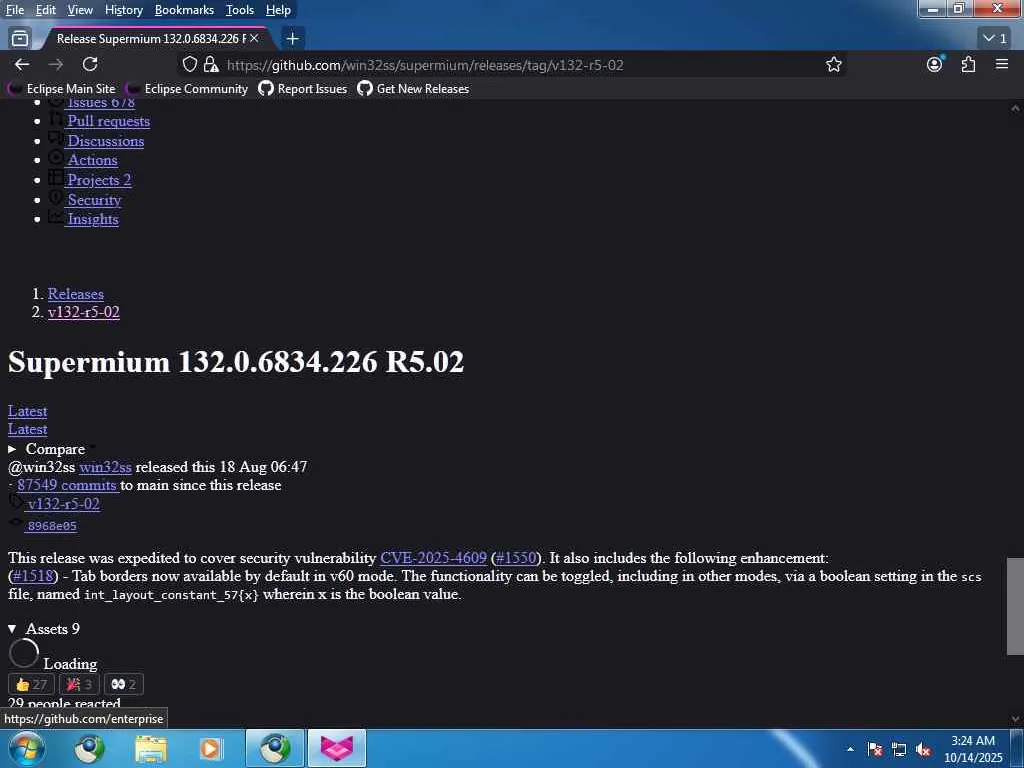Open the Security link
Screen dimensions: 1024x768
pyautogui.click(x=95, y=200)
